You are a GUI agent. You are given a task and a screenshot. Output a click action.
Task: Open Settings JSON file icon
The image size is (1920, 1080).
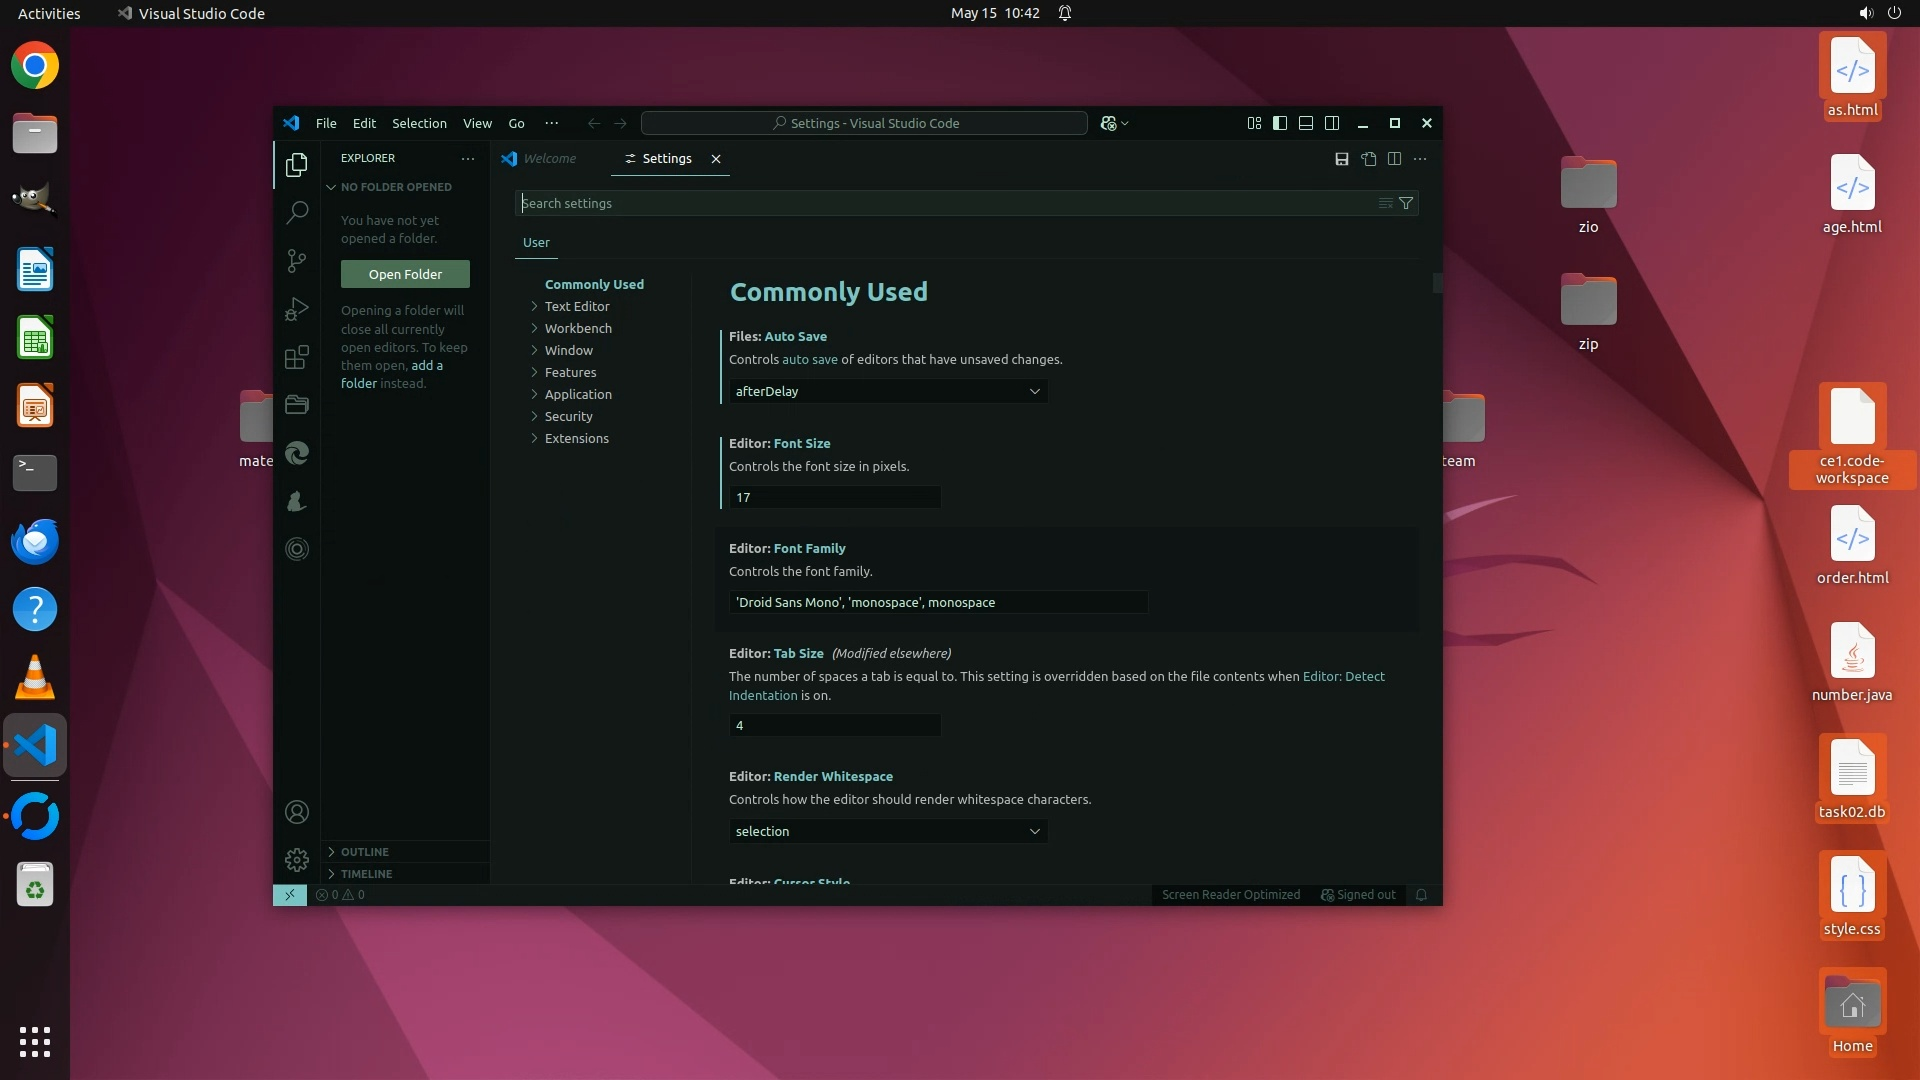tap(1368, 159)
